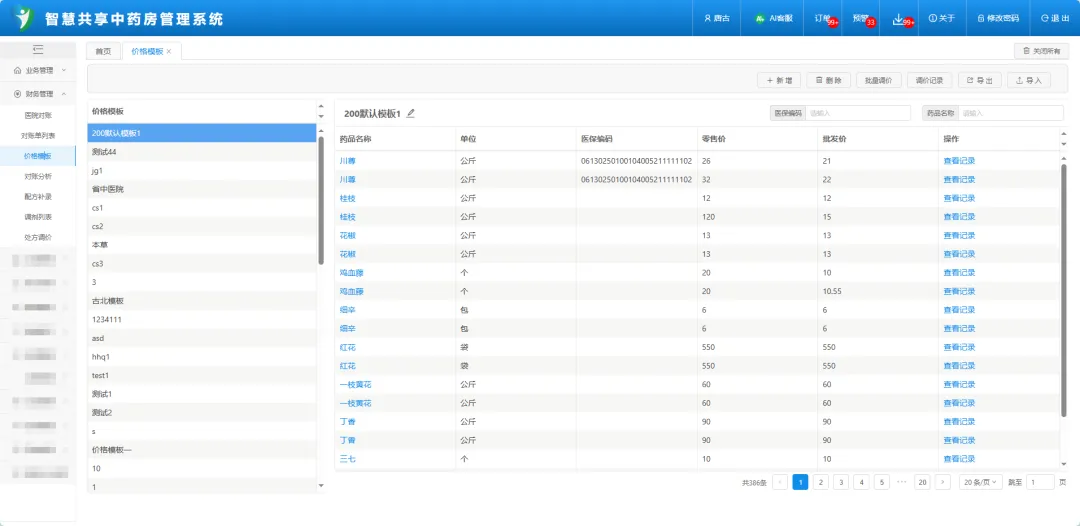1080x526 pixels.
Task: Click the 批量调价 button
Action: tap(880, 80)
